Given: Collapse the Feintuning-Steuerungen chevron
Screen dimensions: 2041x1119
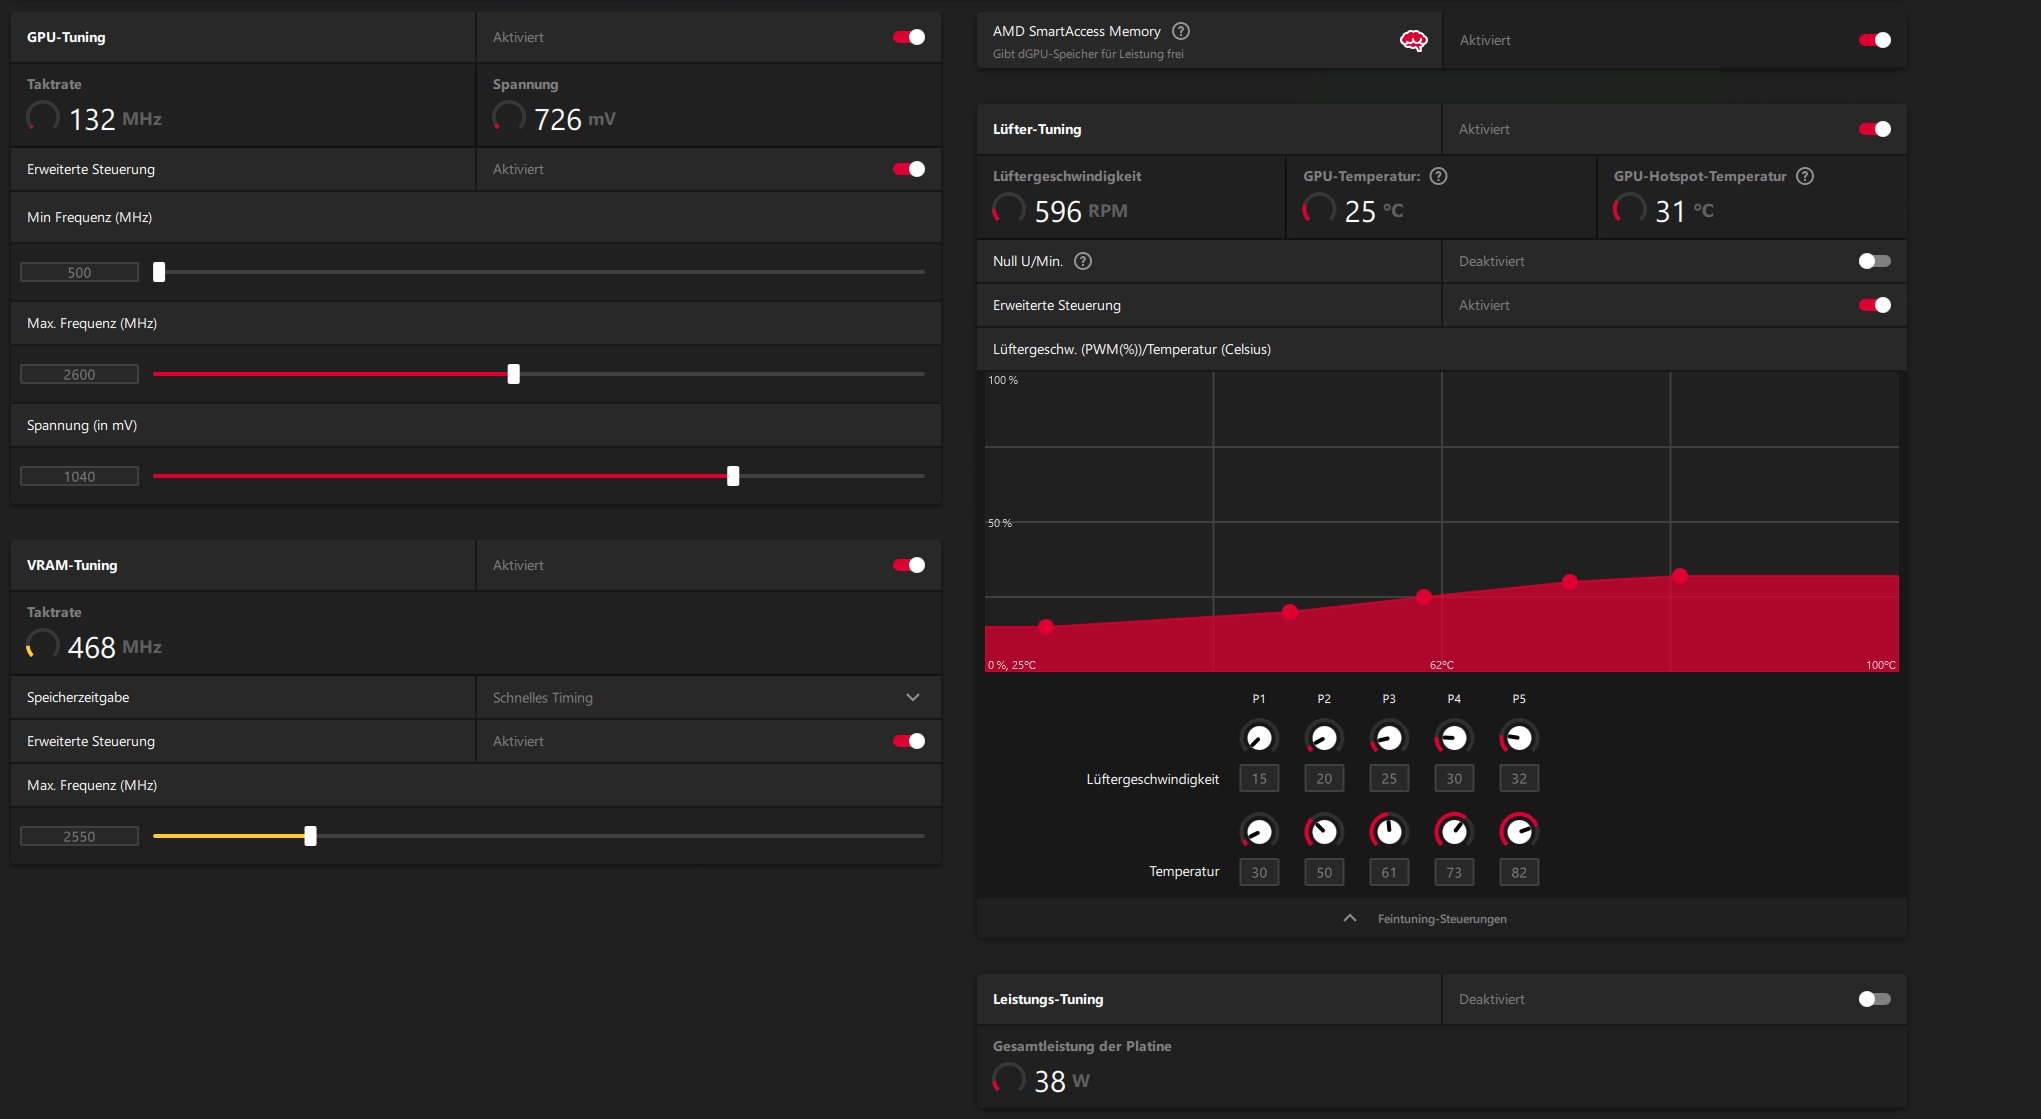Looking at the screenshot, I should (1350, 918).
